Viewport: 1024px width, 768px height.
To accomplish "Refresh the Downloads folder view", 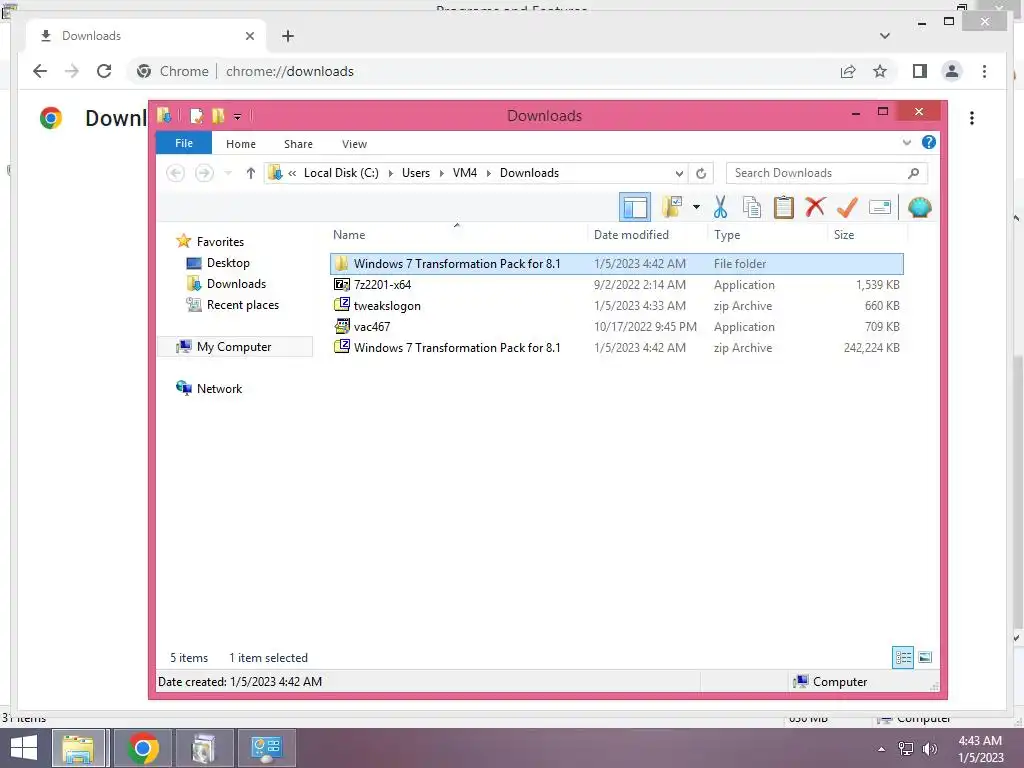I will click(701, 173).
